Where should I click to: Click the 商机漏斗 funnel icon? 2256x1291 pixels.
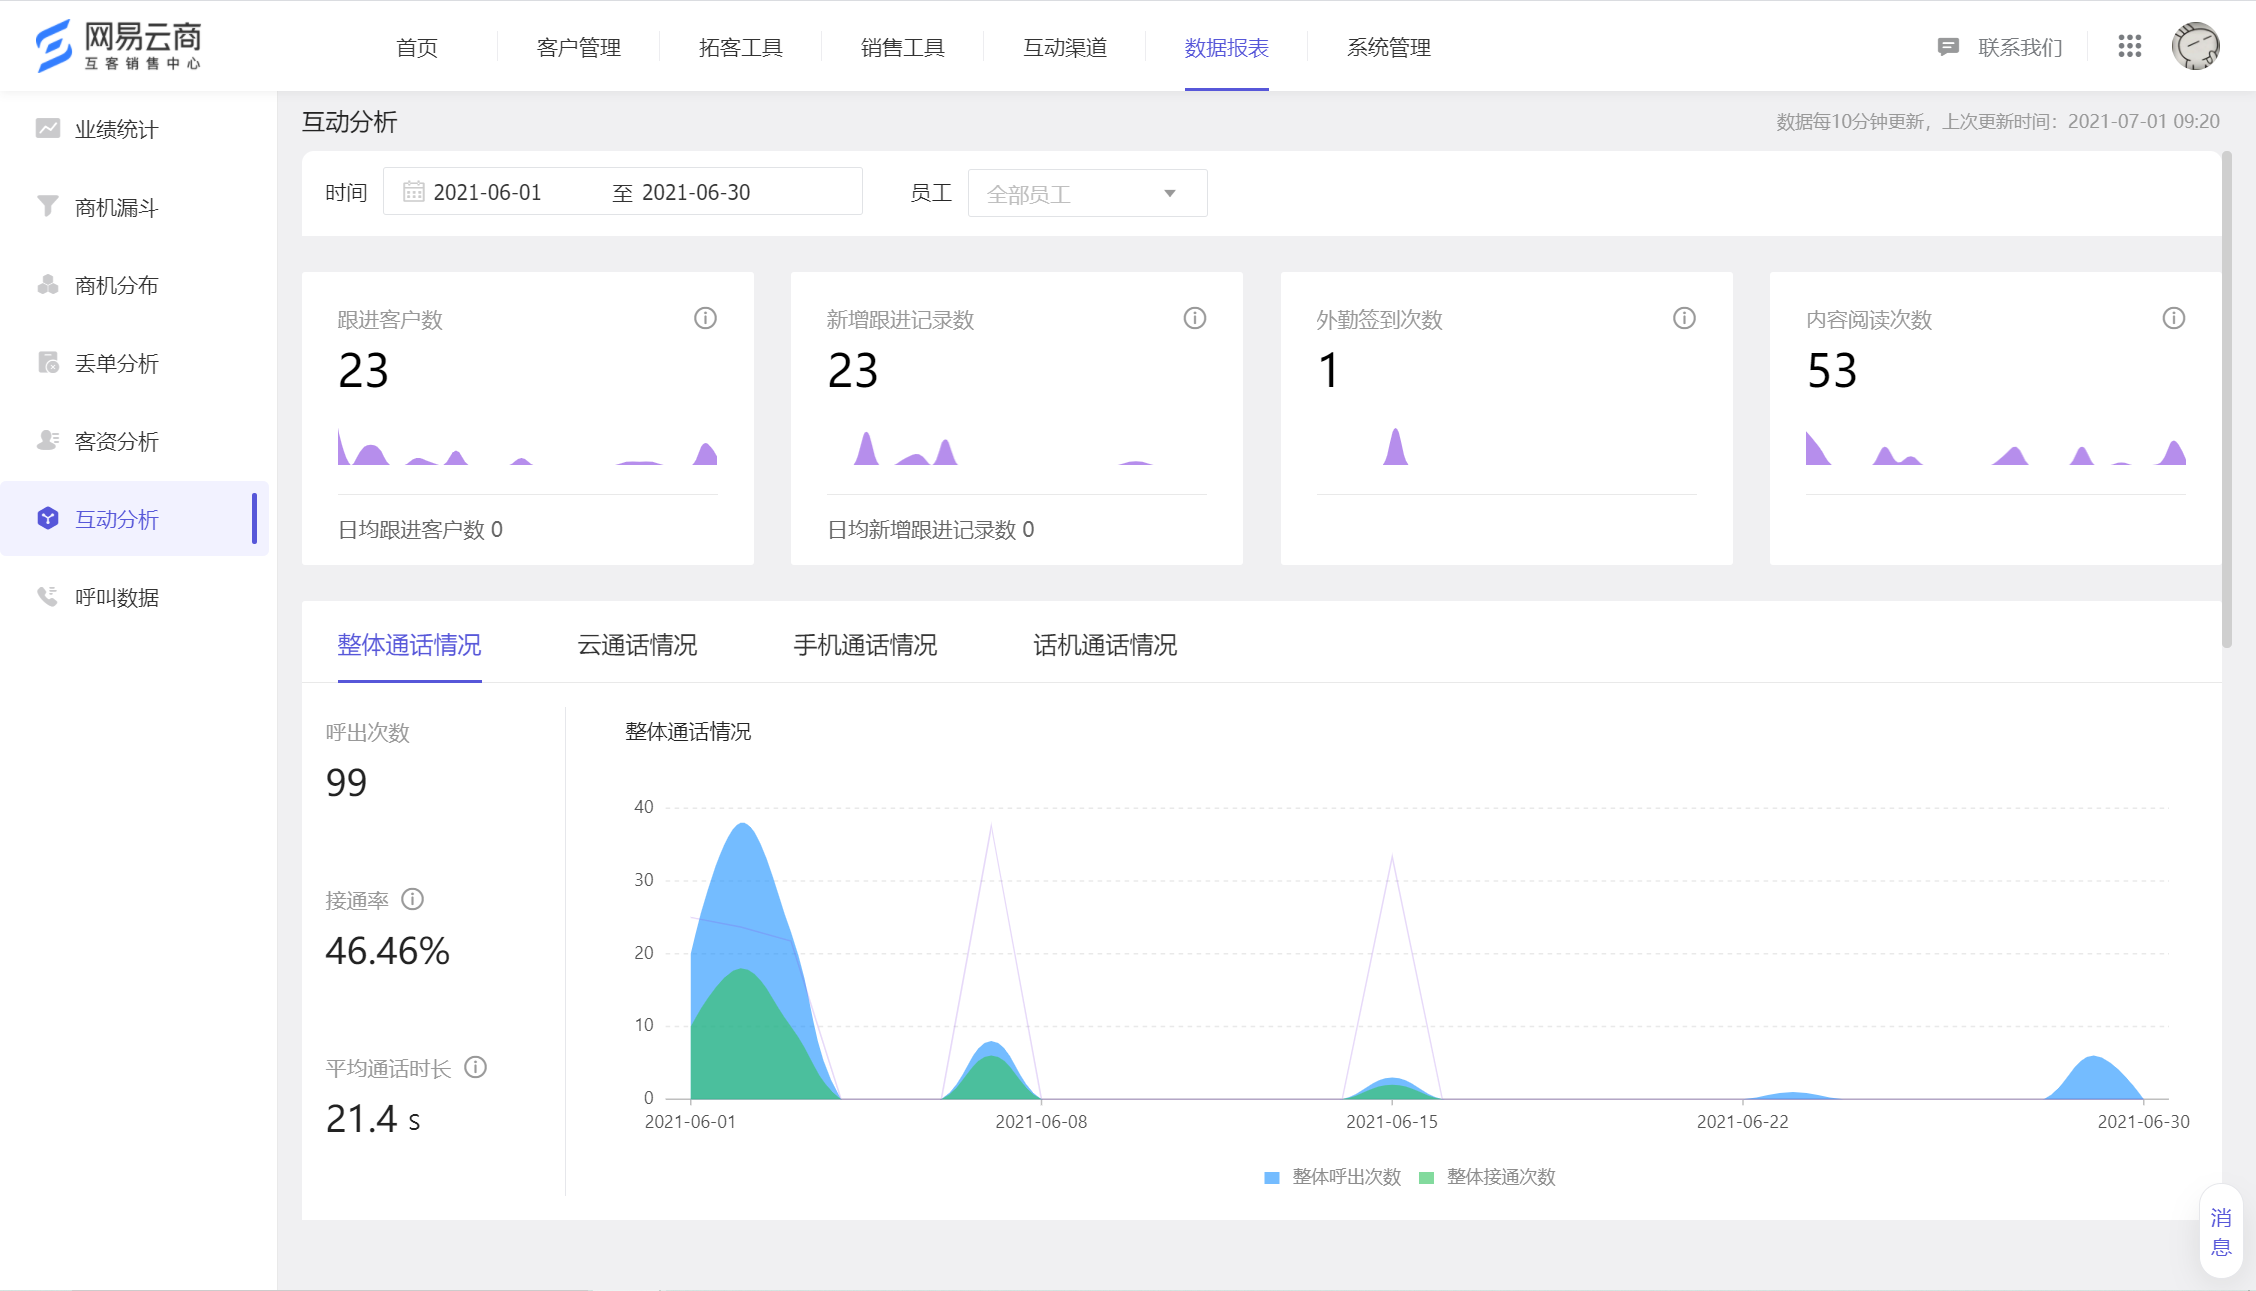click(x=48, y=206)
